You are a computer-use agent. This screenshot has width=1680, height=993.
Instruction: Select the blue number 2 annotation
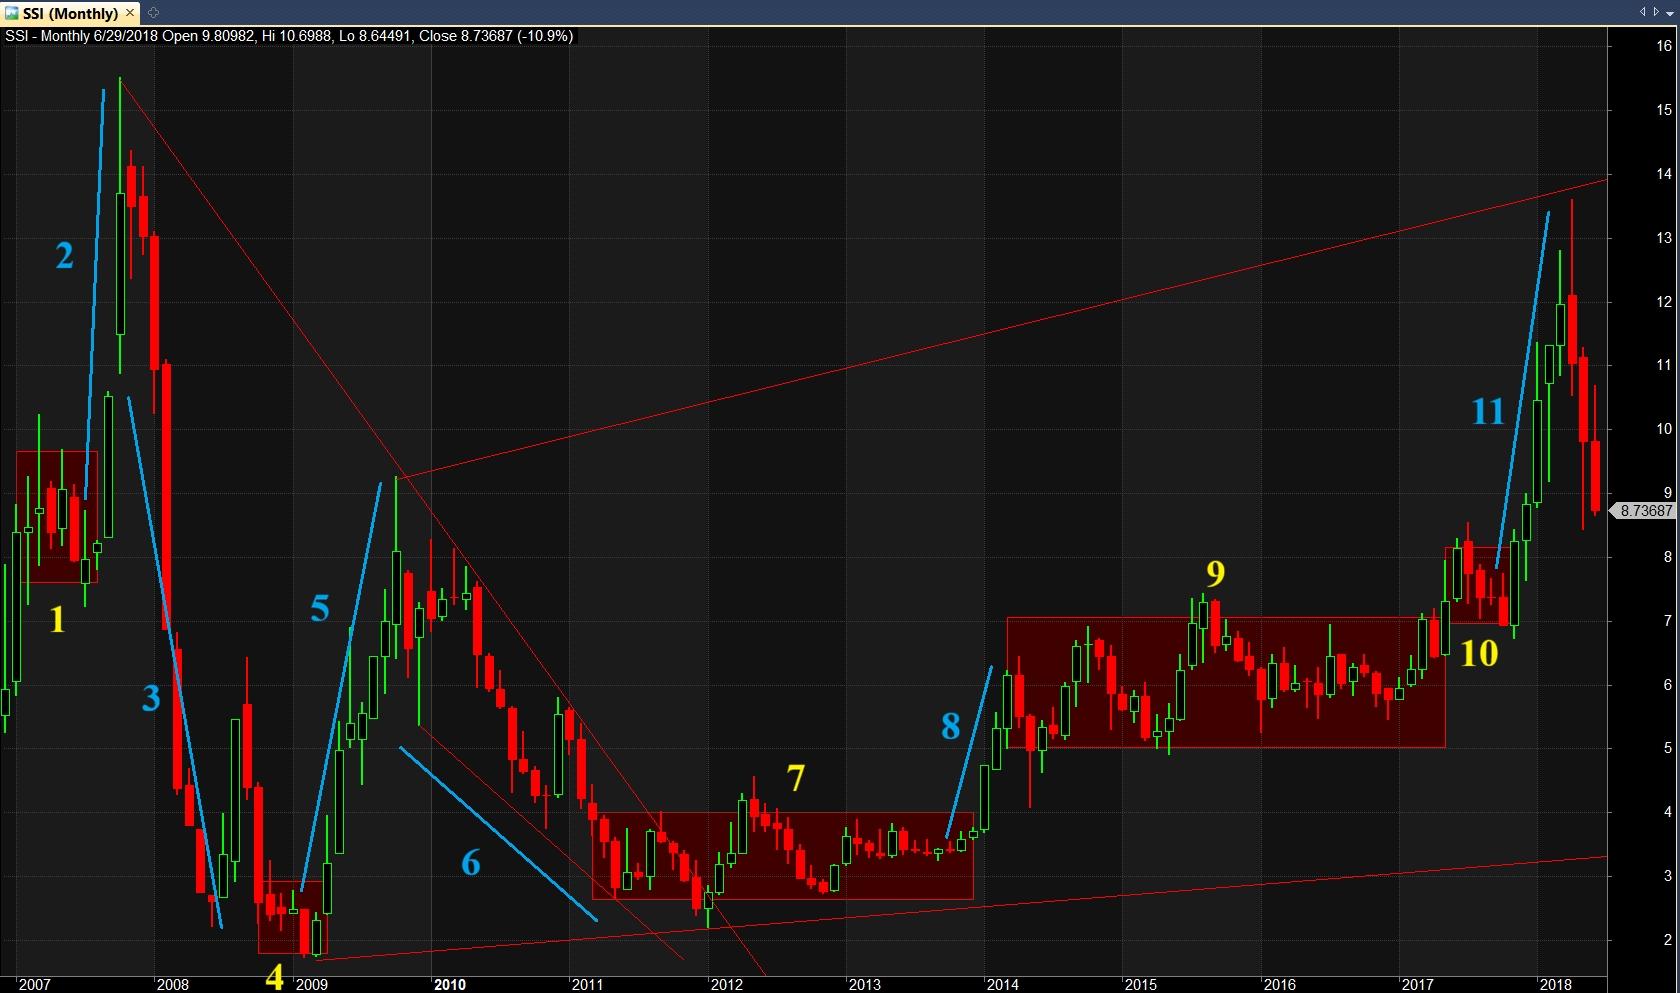pyautogui.click(x=64, y=257)
